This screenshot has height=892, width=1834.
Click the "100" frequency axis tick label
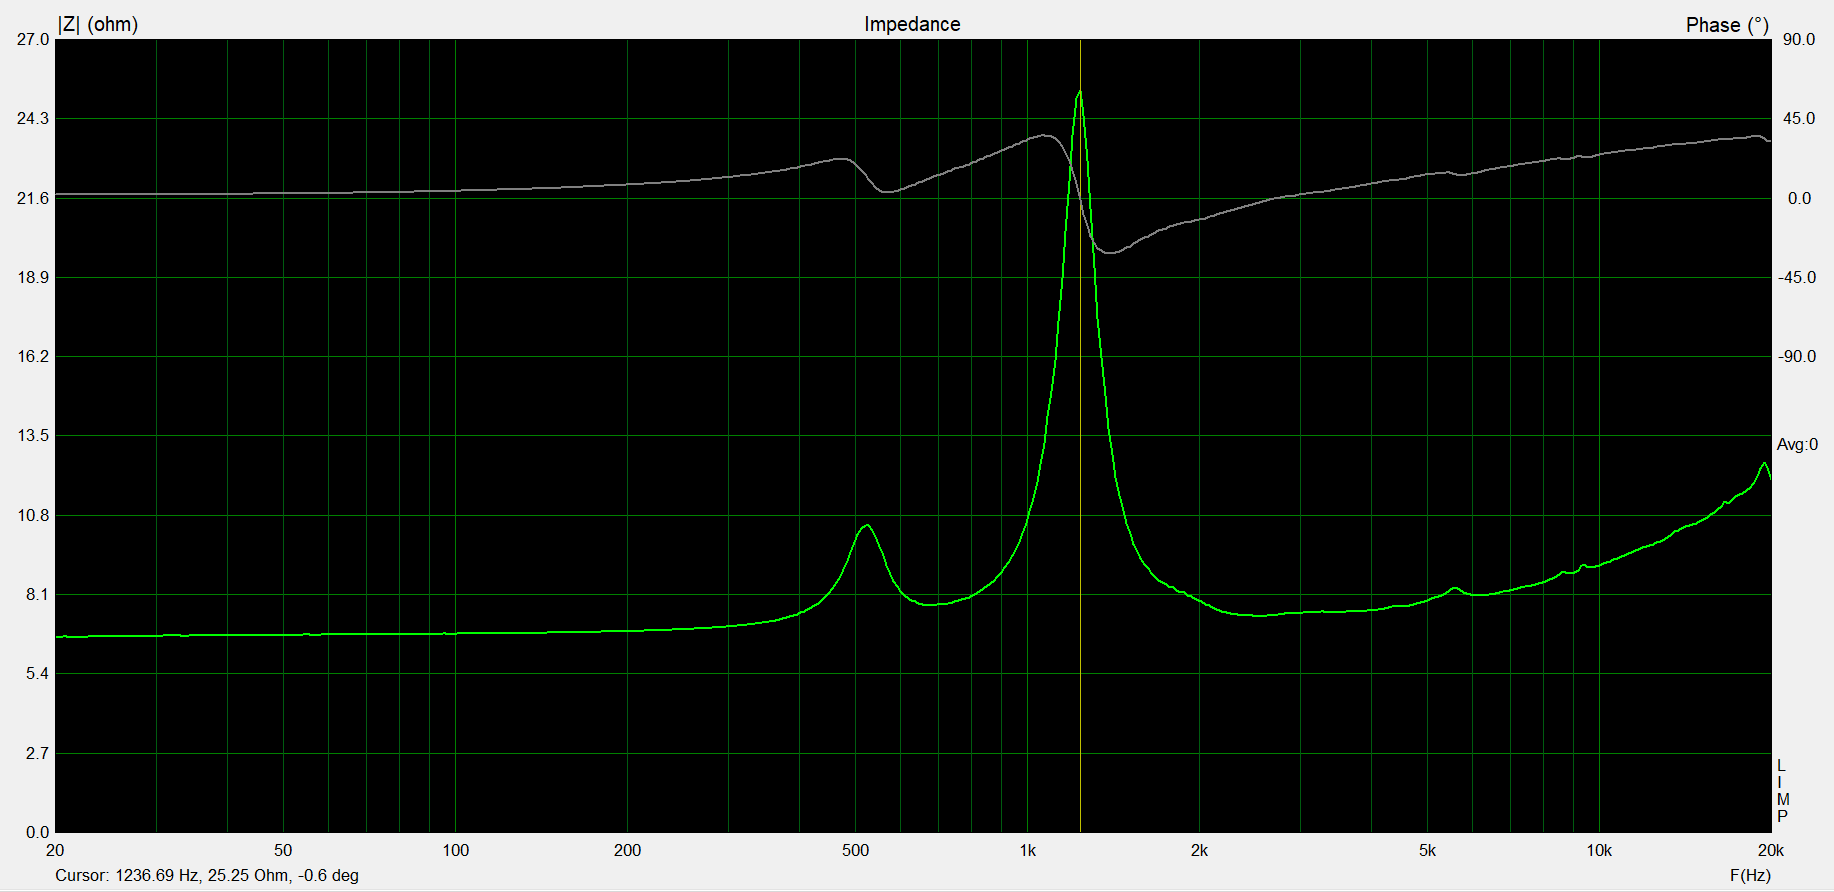(x=455, y=851)
